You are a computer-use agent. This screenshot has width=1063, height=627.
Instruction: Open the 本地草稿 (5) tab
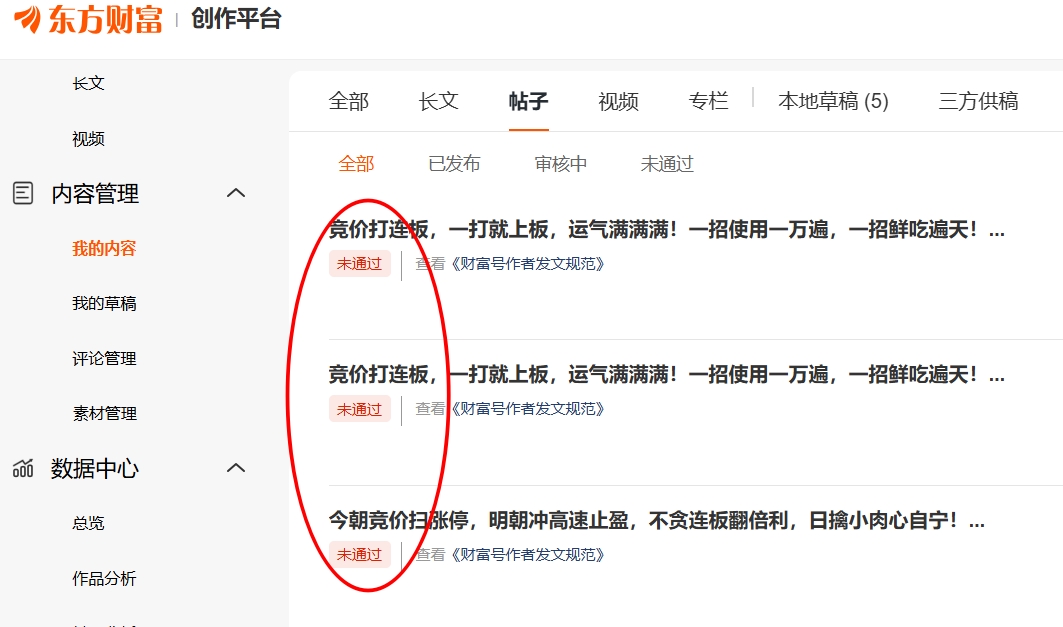click(833, 101)
